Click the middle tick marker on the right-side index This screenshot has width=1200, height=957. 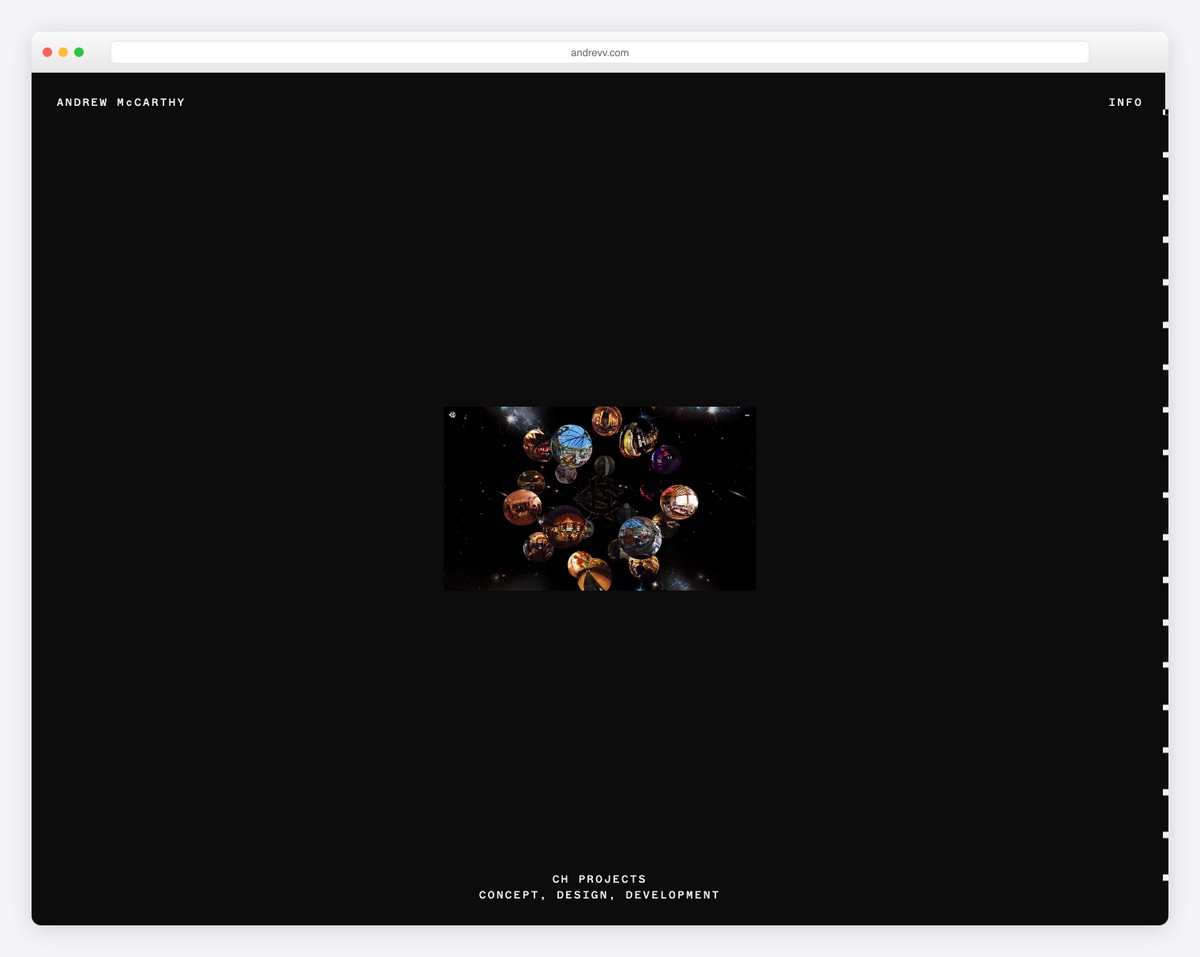(1165, 495)
